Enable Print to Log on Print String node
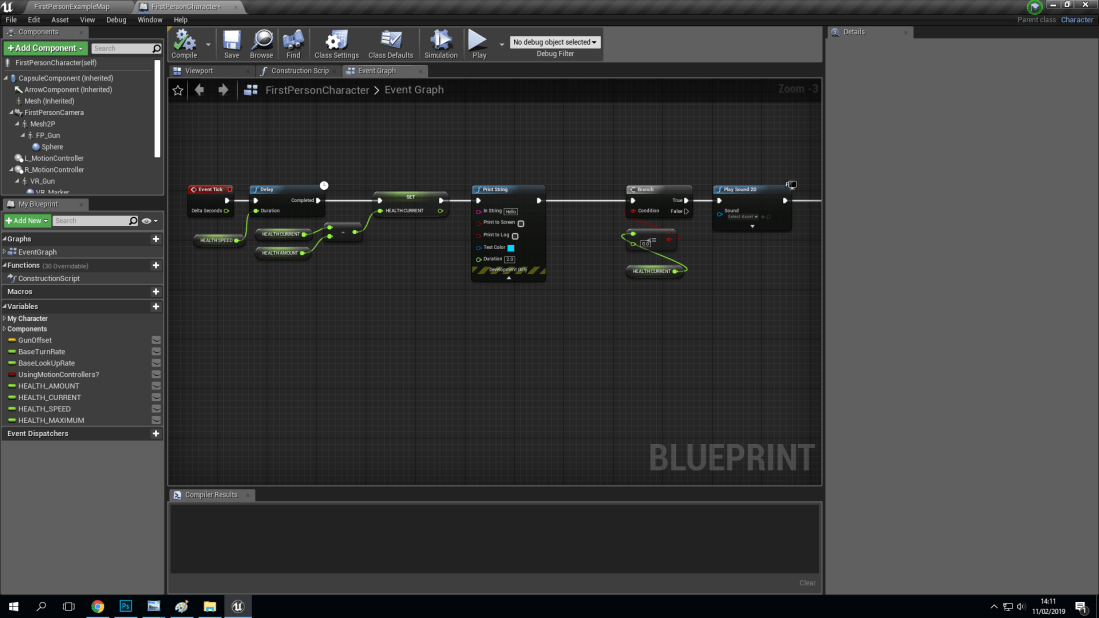Image resolution: width=1099 pixels, height=618 pixels. (x=516, y=237)
